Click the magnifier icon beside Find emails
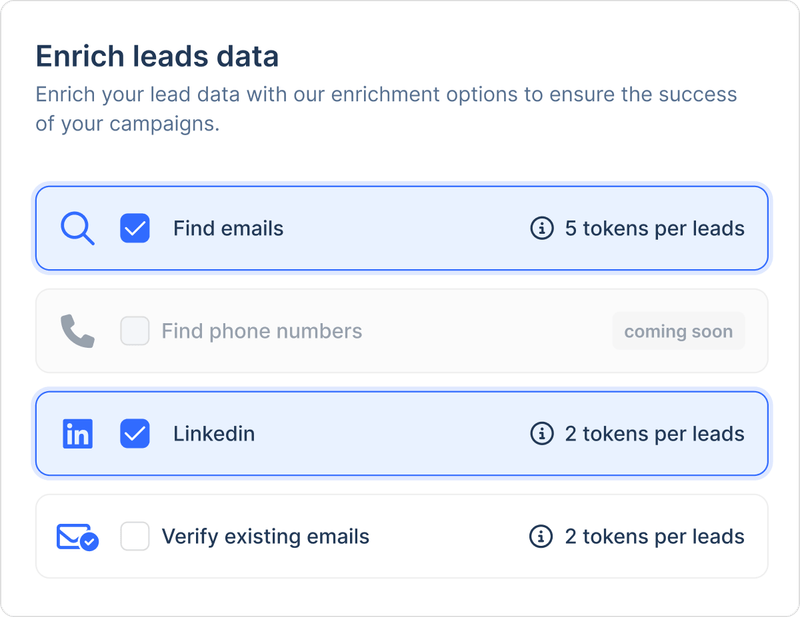Screen dimensions: 800x617 pyautogui.click(x=77, y=229)
